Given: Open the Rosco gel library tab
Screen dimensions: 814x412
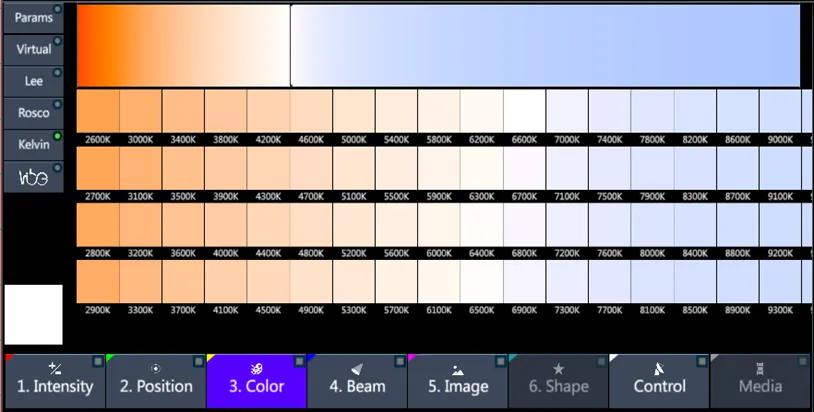Looking at the screenshot, I should (x=34, y=113).
